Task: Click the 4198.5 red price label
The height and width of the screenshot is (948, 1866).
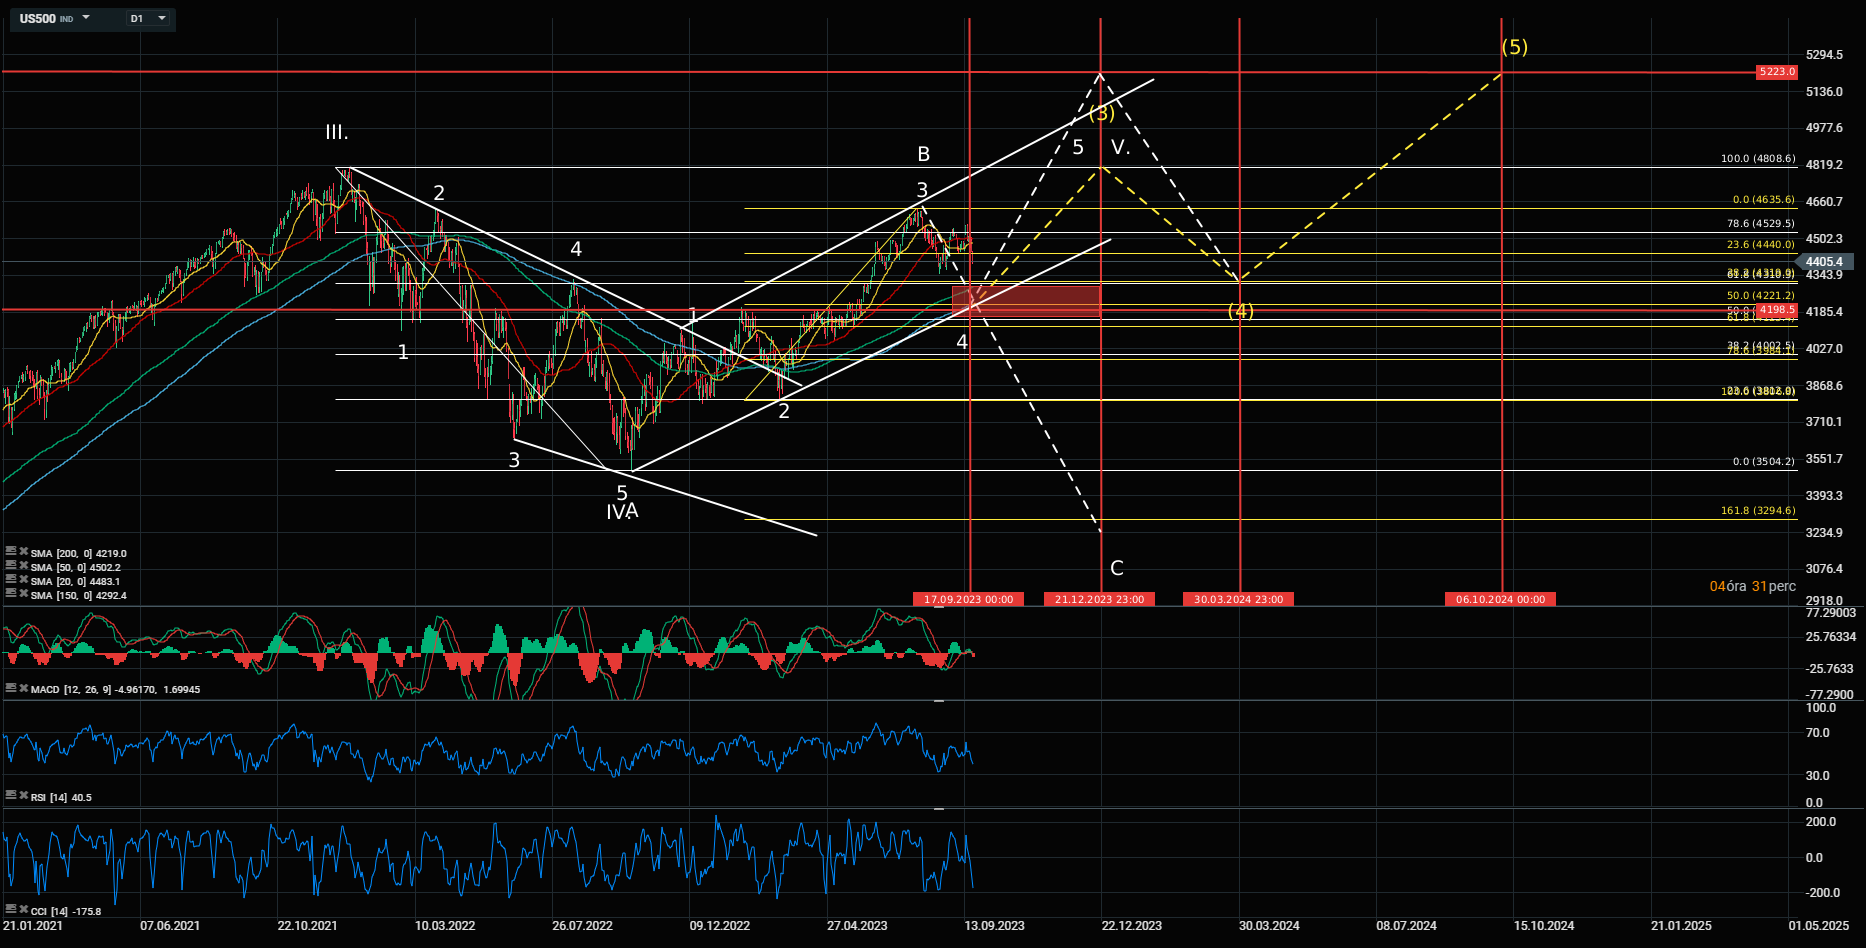Action: coord(1777,310)
